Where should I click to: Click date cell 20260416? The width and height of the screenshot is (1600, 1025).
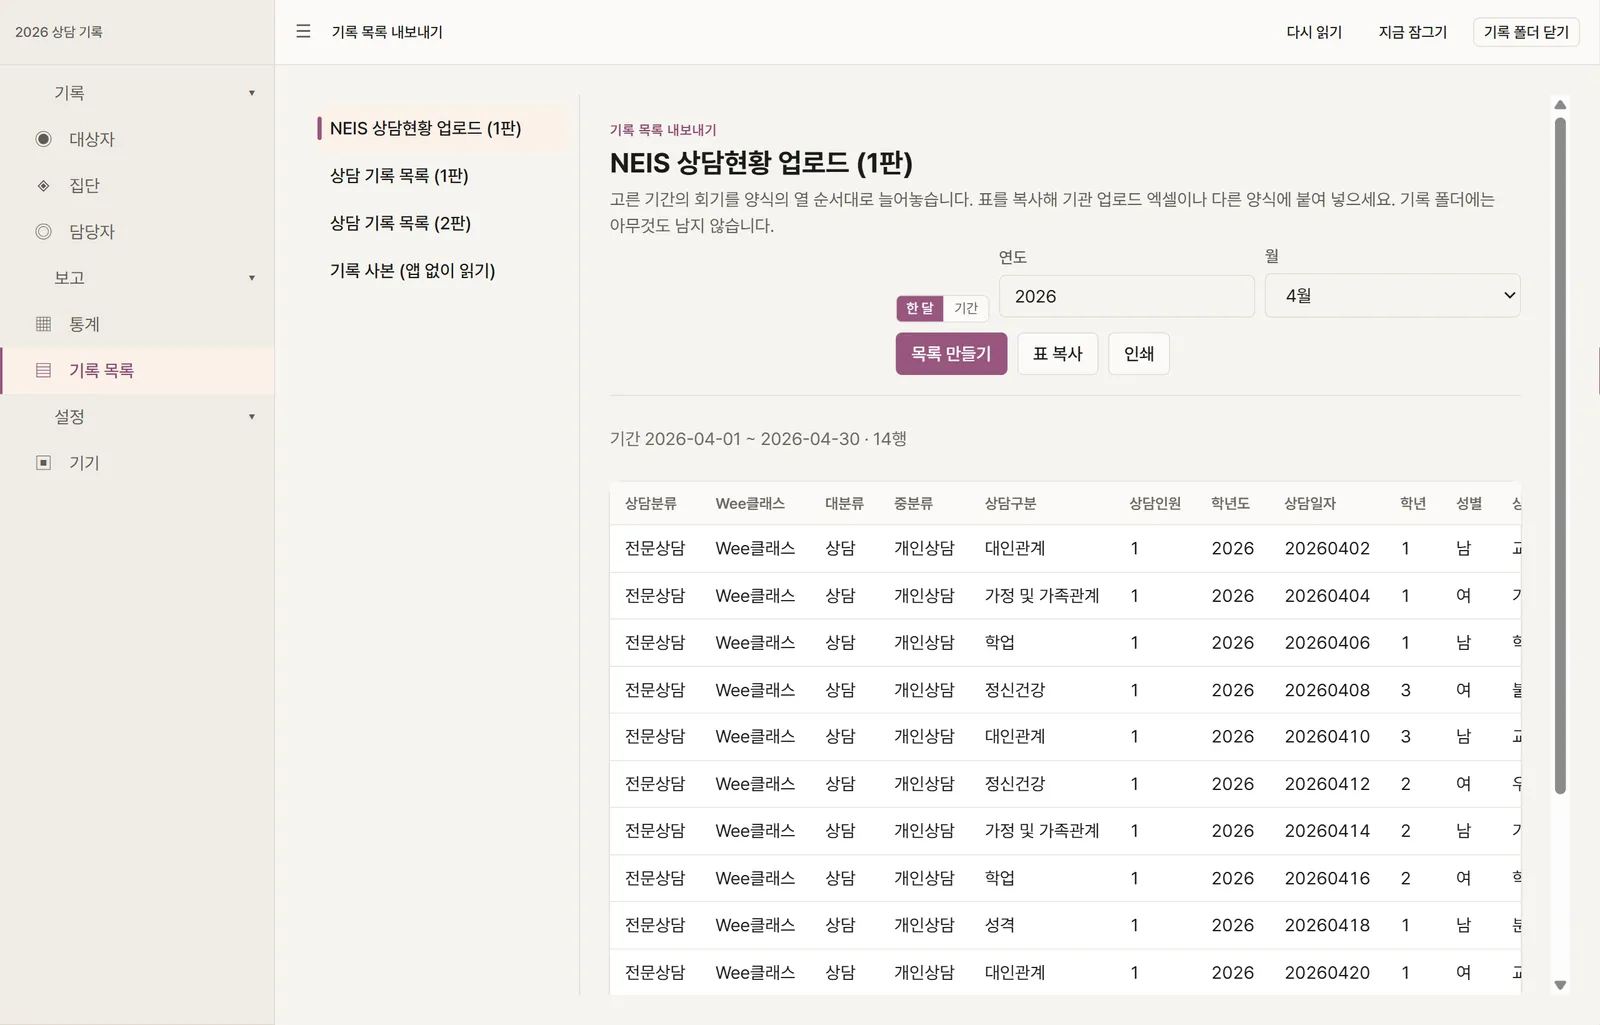(x=1327, y=878)
